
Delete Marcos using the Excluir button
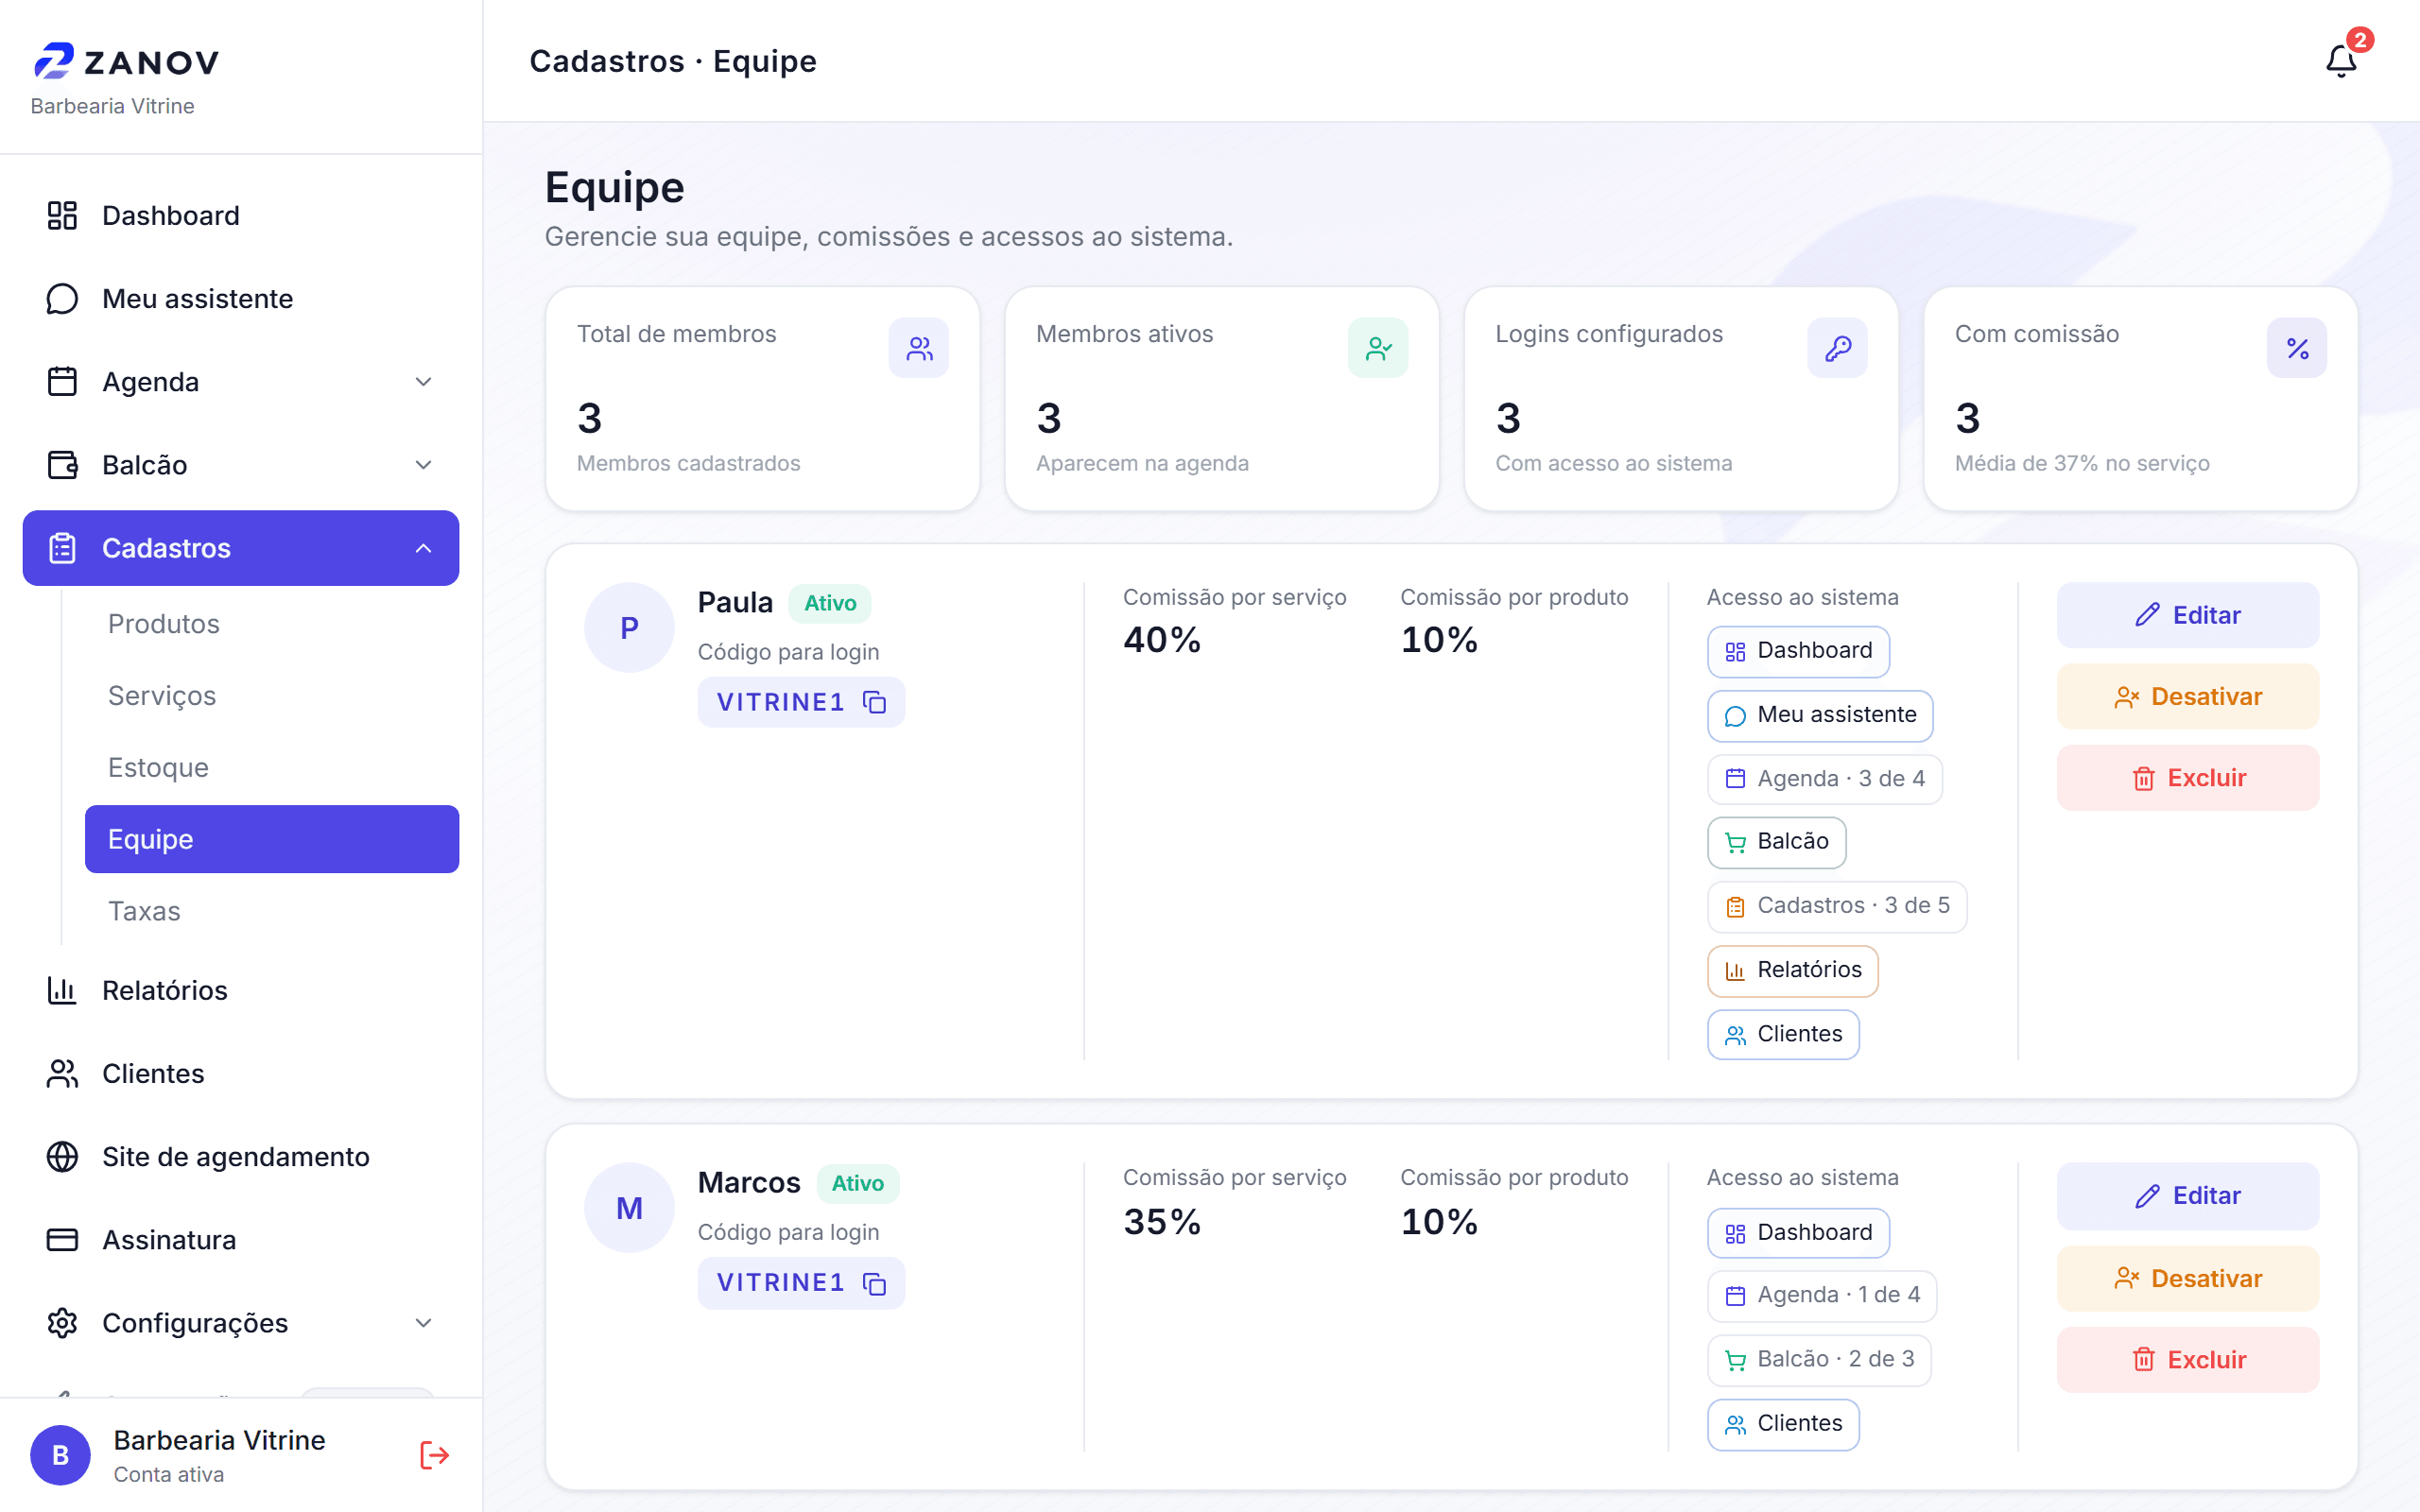click(x=2188, y=1360)
